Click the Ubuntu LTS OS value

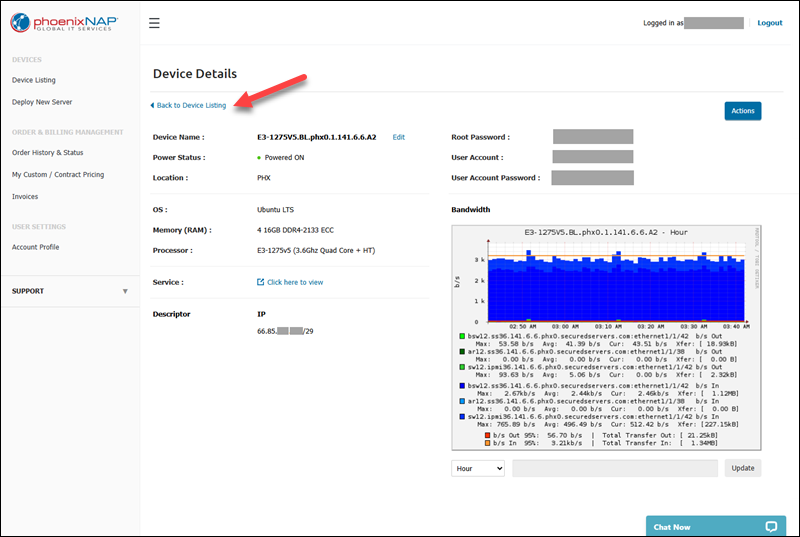coord(276,210)
